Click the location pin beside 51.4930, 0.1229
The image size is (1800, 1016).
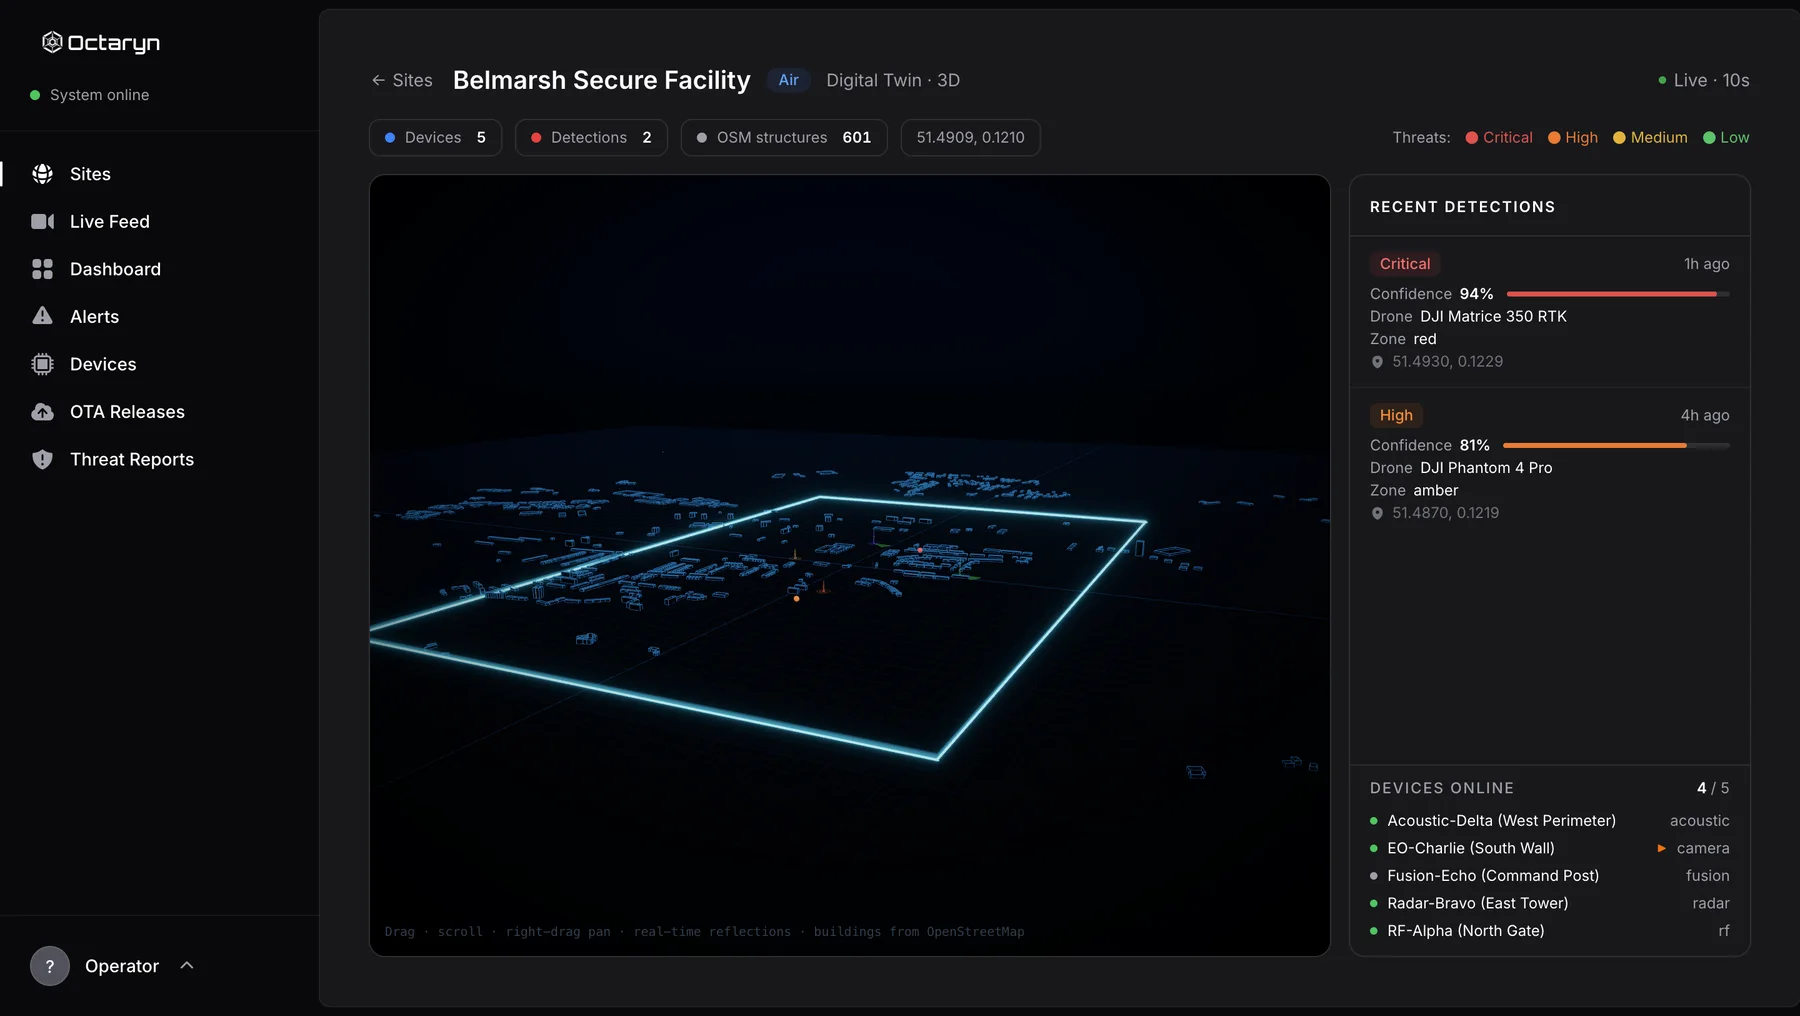[1377, 362]
